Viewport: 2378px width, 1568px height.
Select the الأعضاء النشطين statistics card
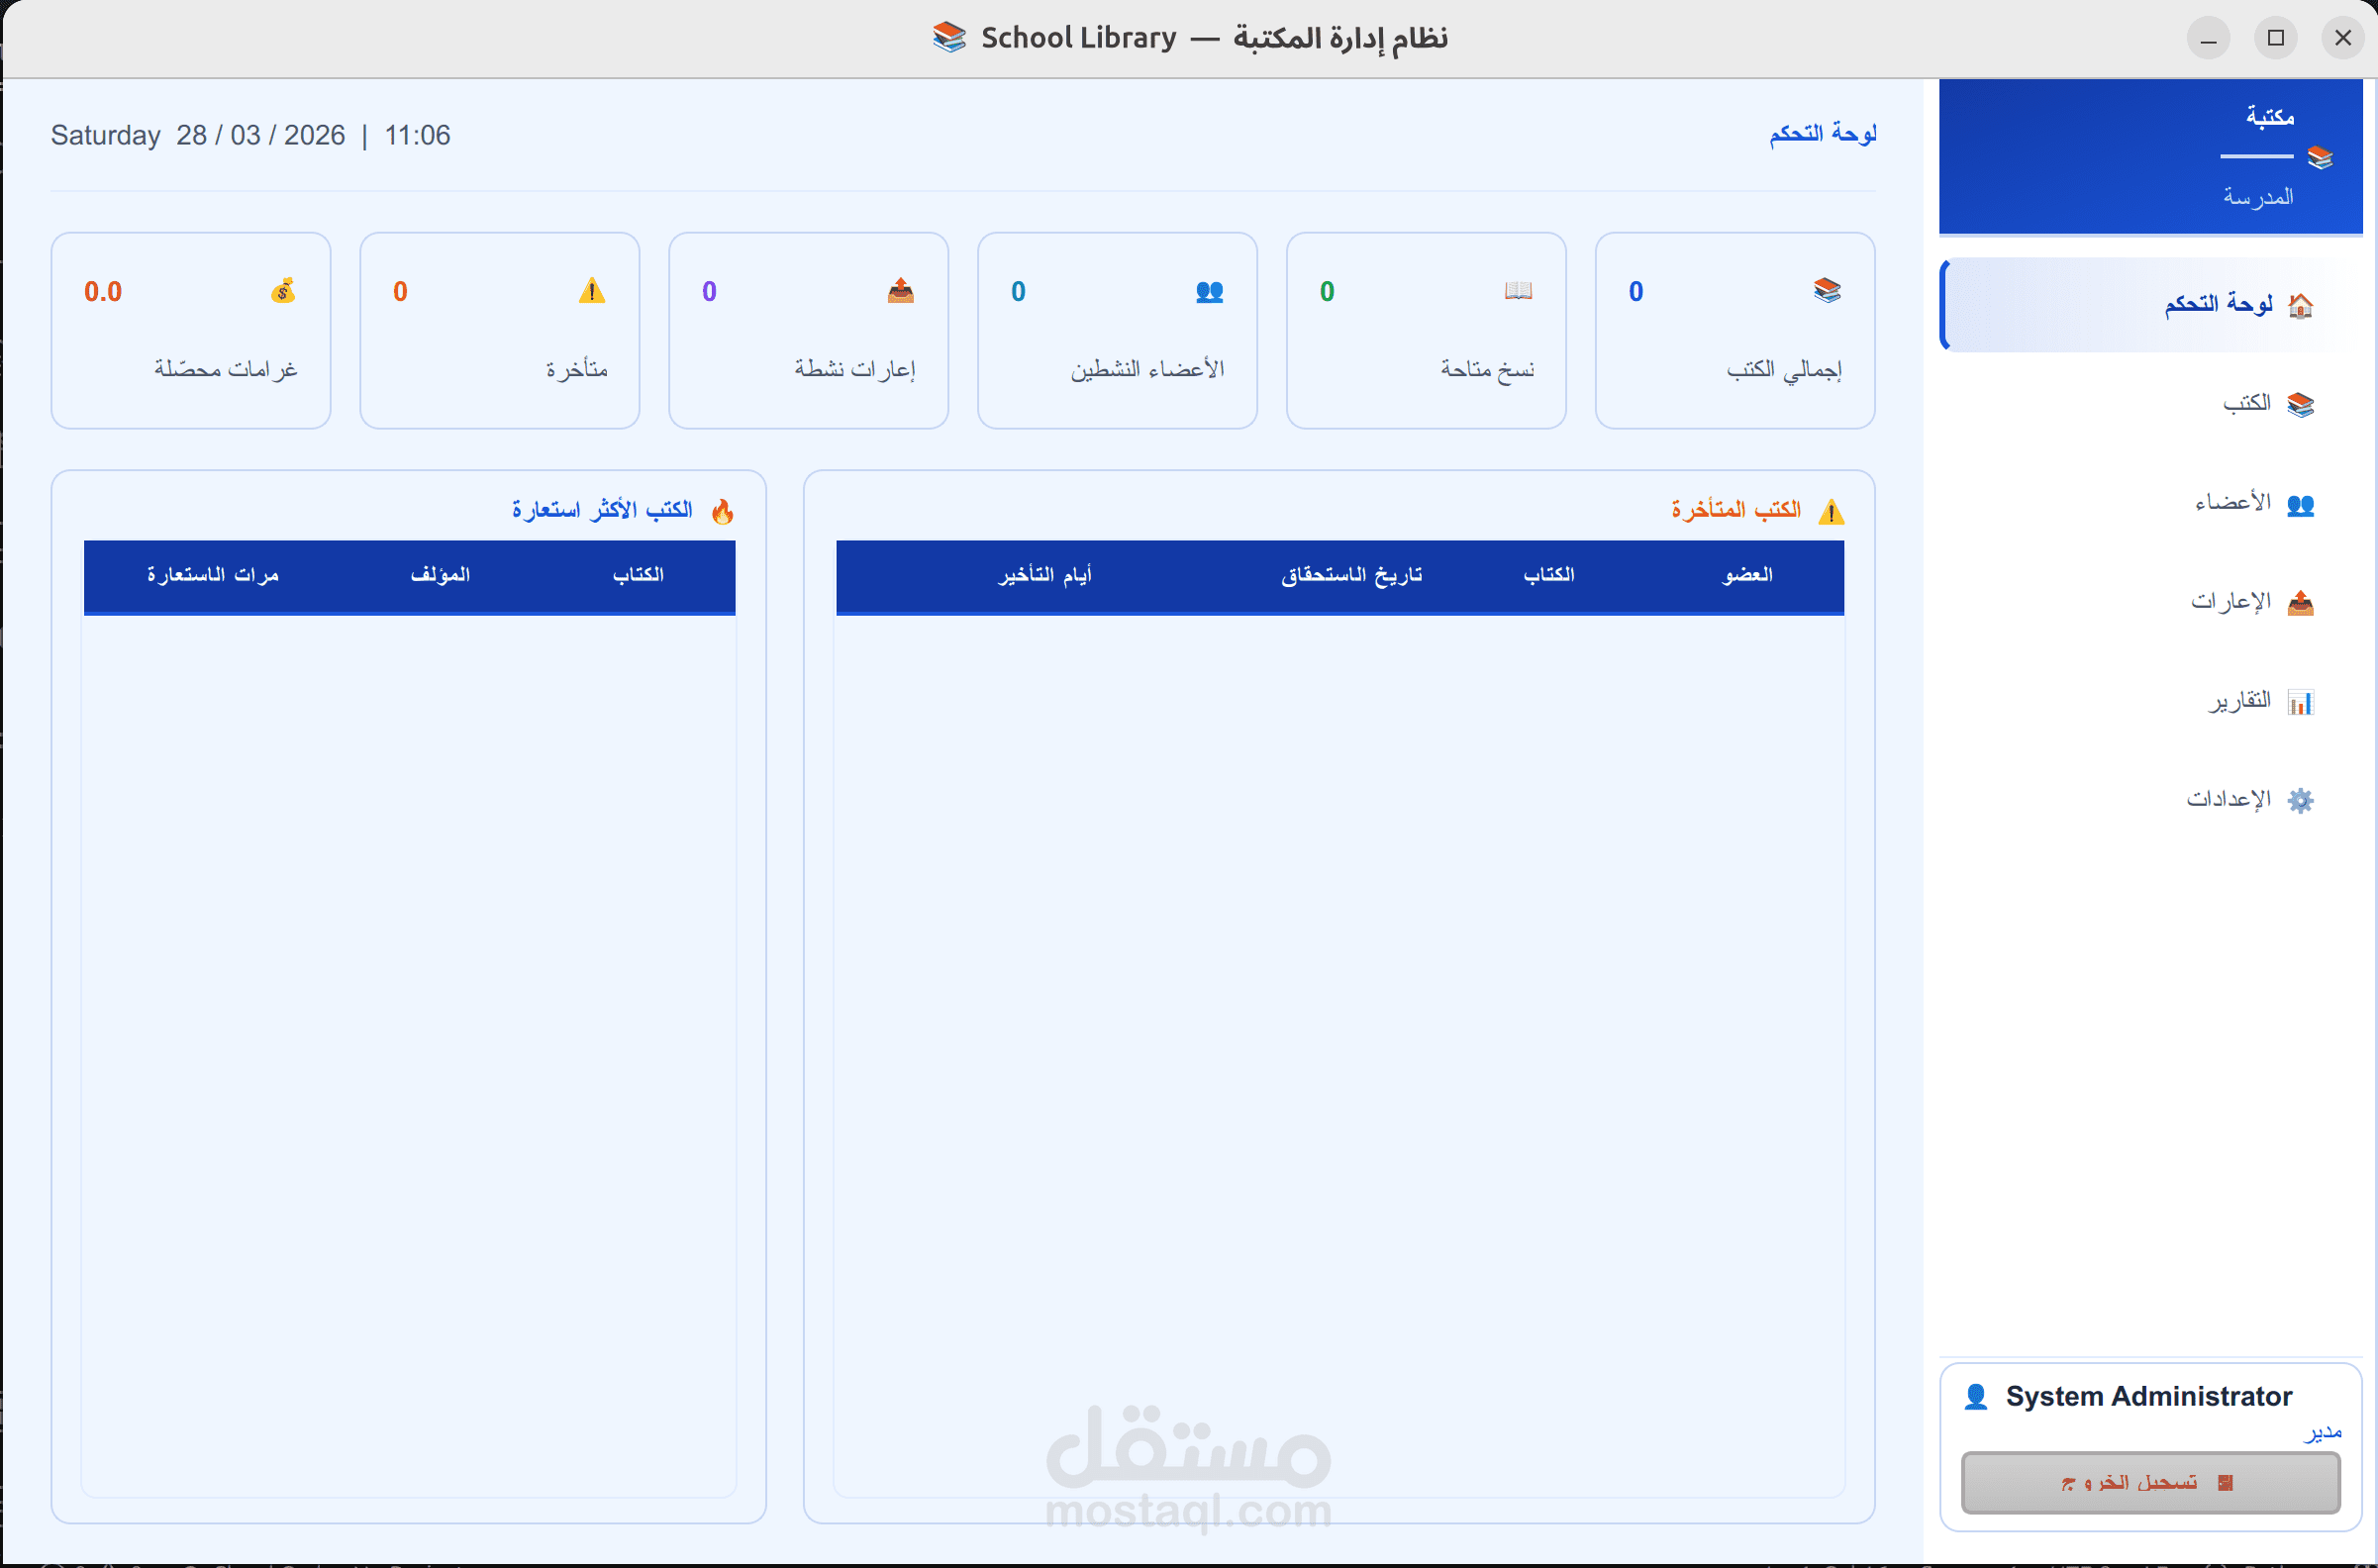1117,331
